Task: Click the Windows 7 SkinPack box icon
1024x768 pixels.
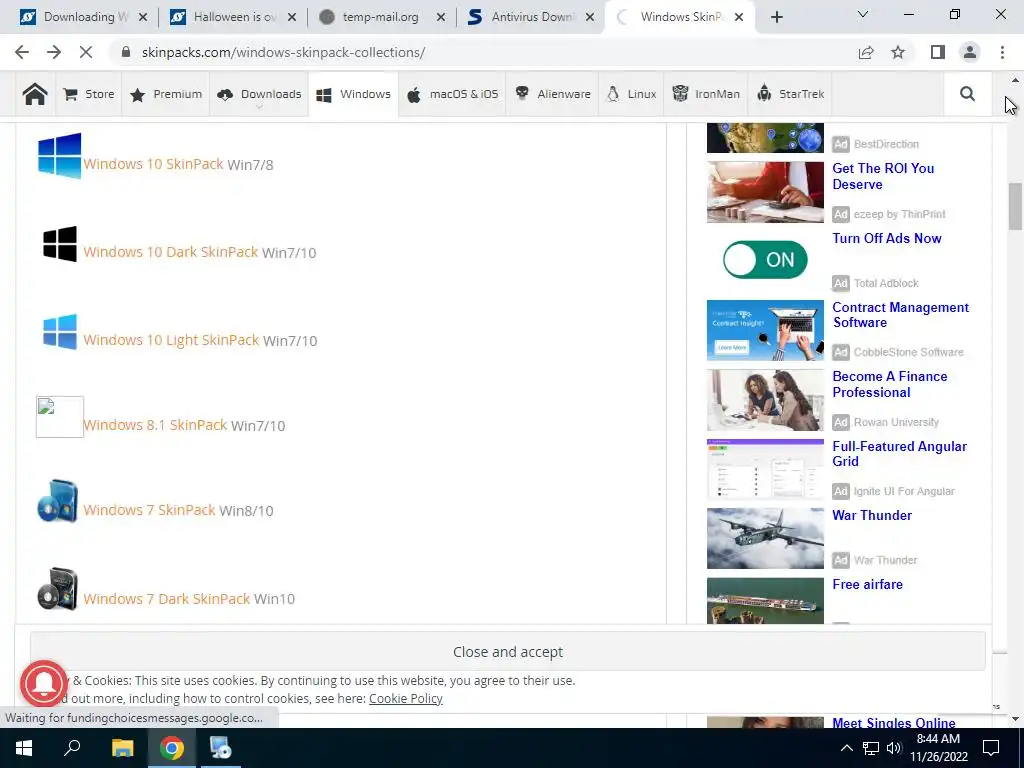Action: tap(57, 502)
